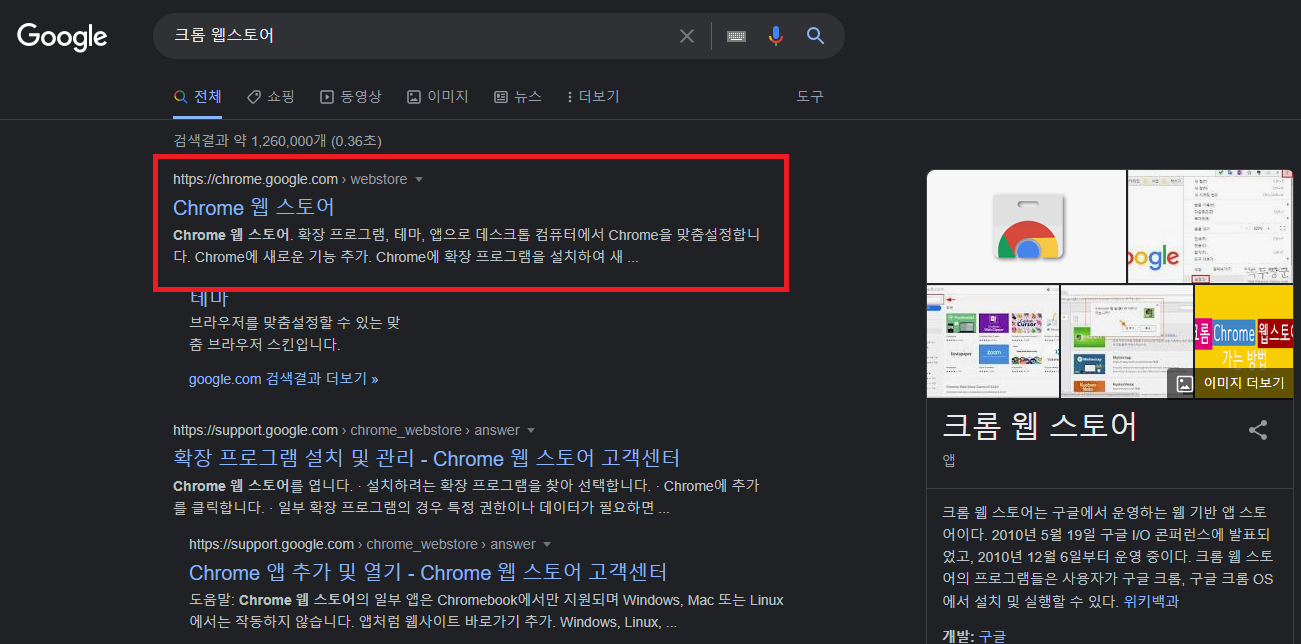Screen dimensions: 1301x644
Task: Switch to the 동영상 tab
Action: tap(351, 97)
